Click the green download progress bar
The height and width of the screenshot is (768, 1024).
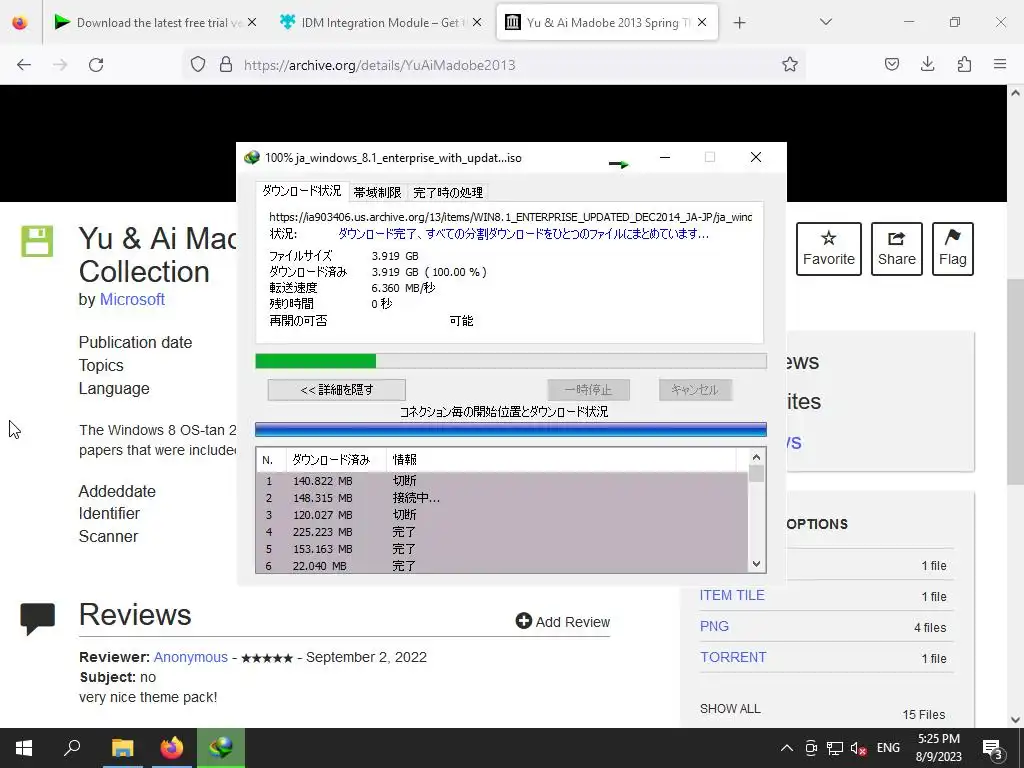(x=511, y=361)
